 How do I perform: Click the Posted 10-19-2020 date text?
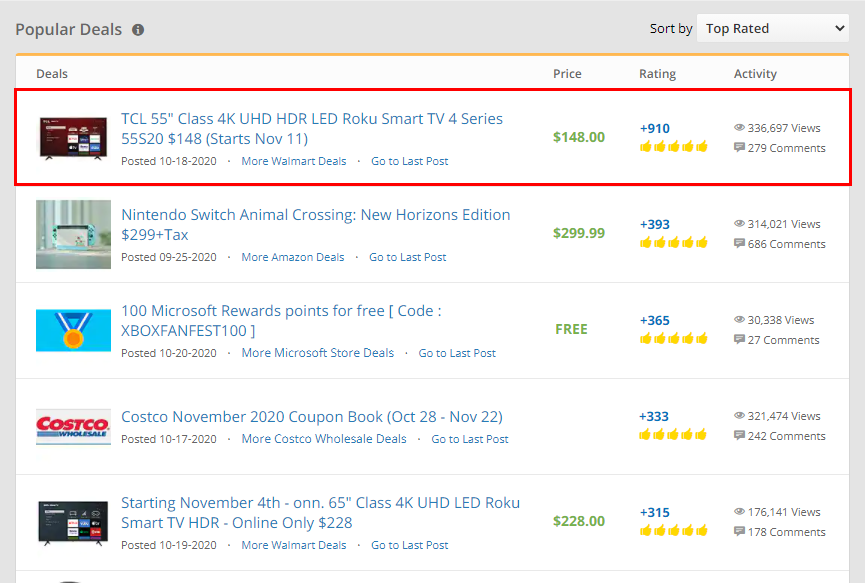(169, 545)
